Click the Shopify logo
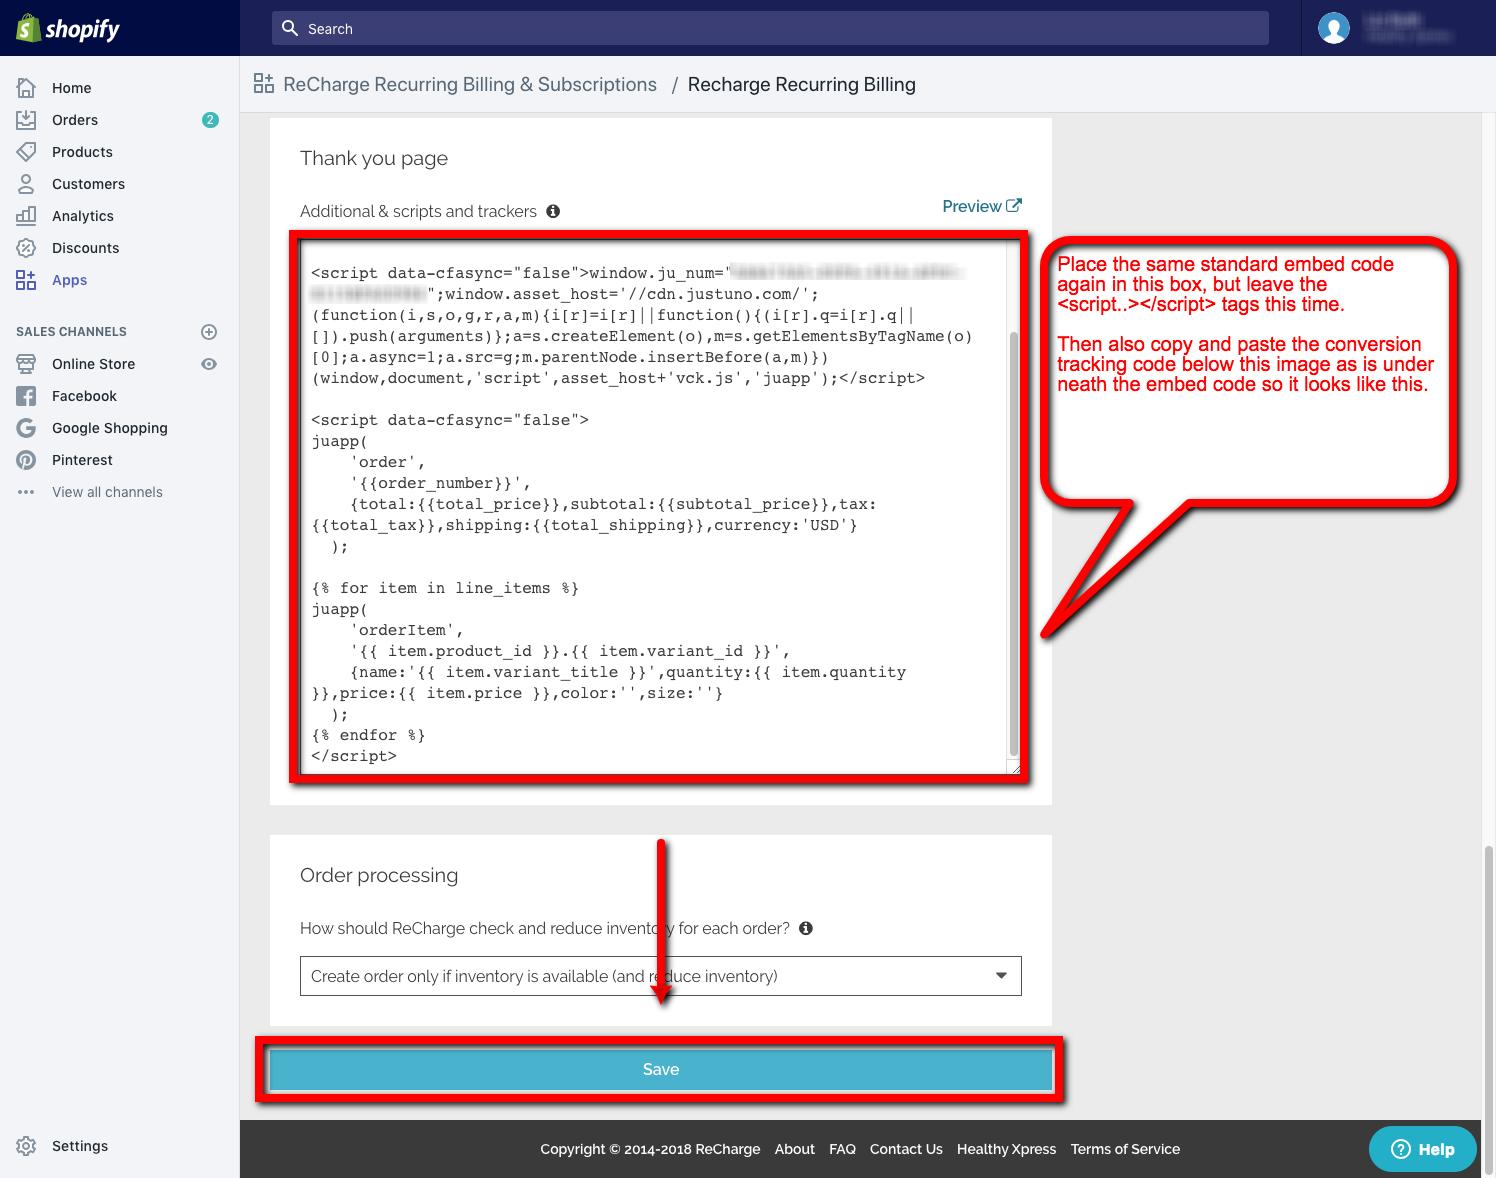 [68, 28]
